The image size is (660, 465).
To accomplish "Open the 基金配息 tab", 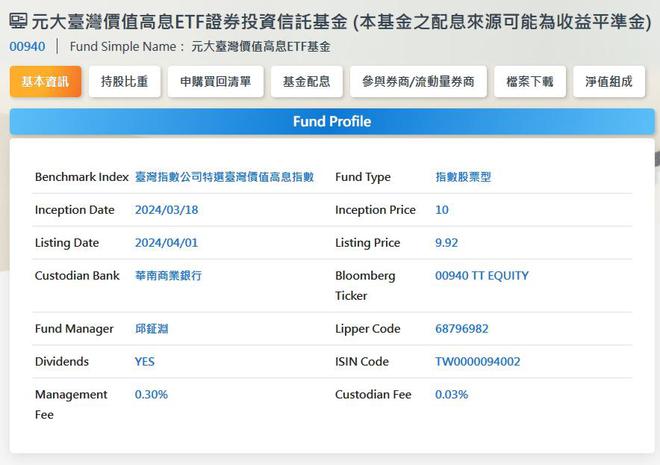I will click(x=307, y=82).
